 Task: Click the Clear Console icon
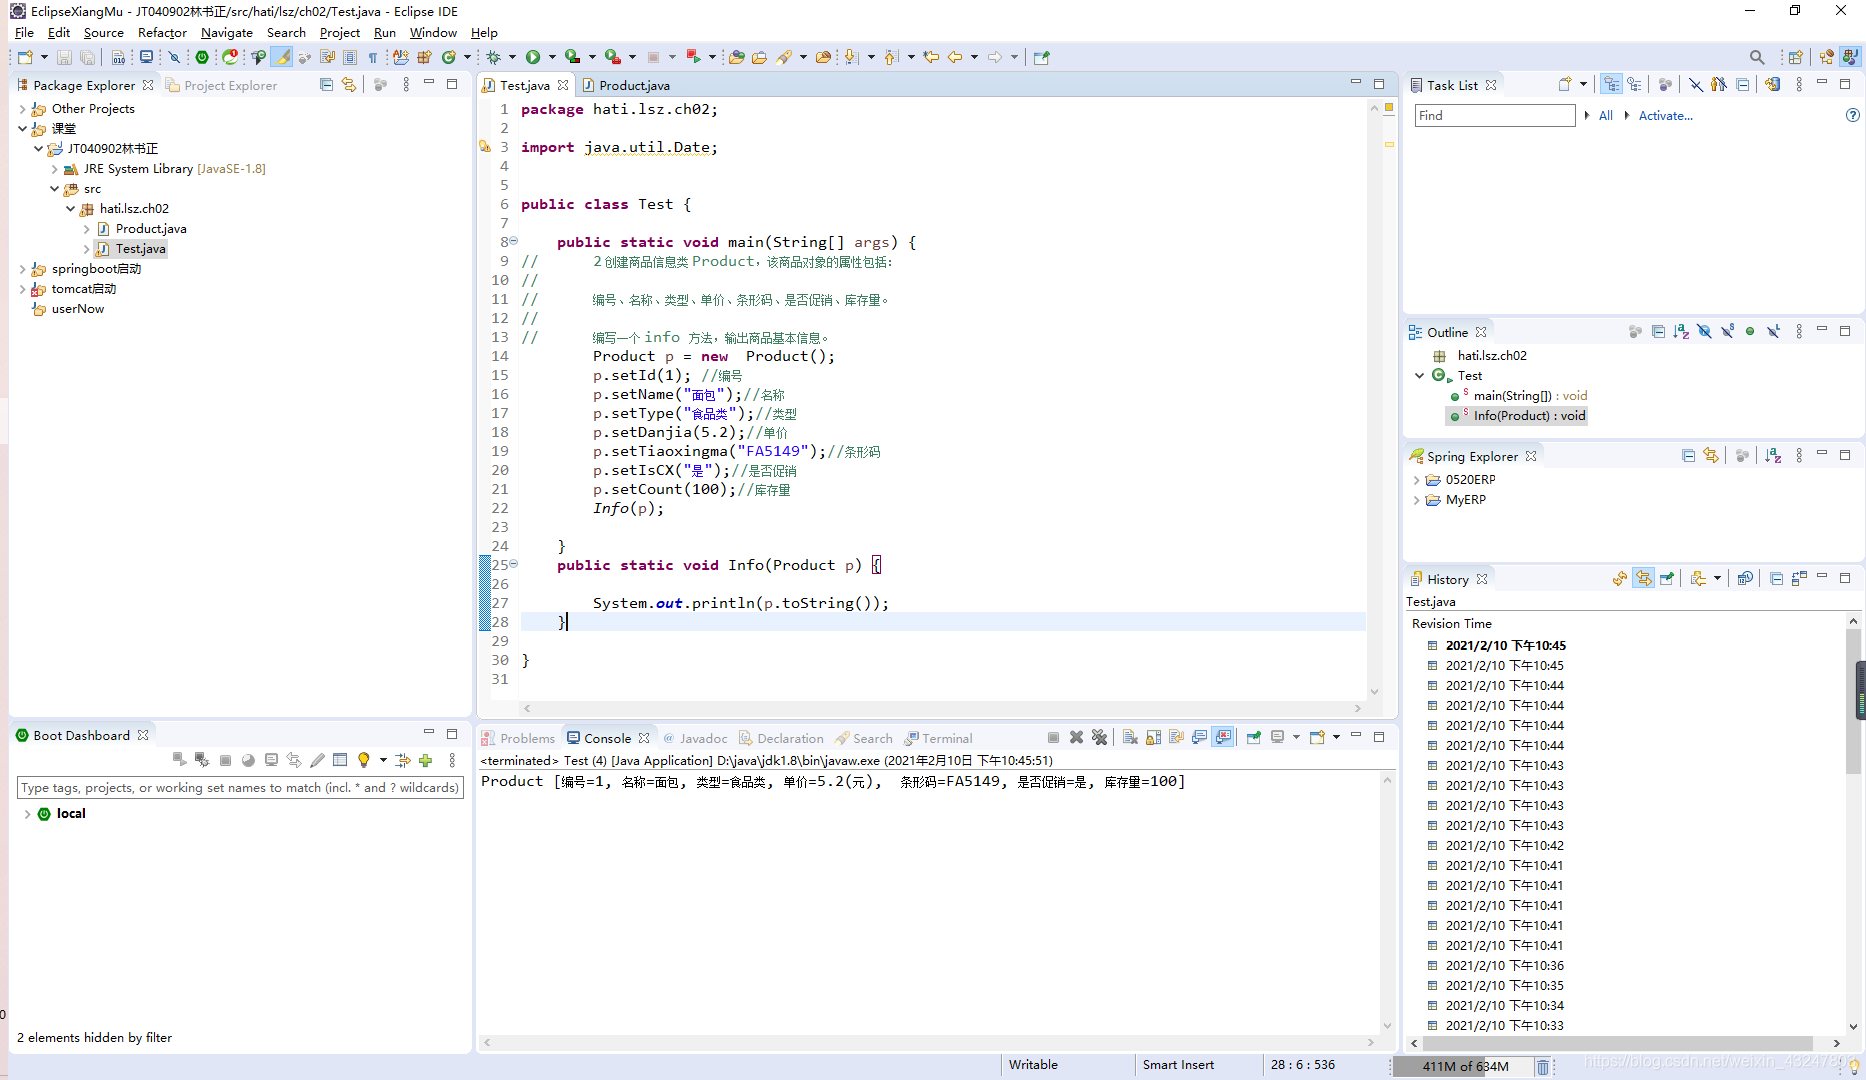click(1130, 737)
